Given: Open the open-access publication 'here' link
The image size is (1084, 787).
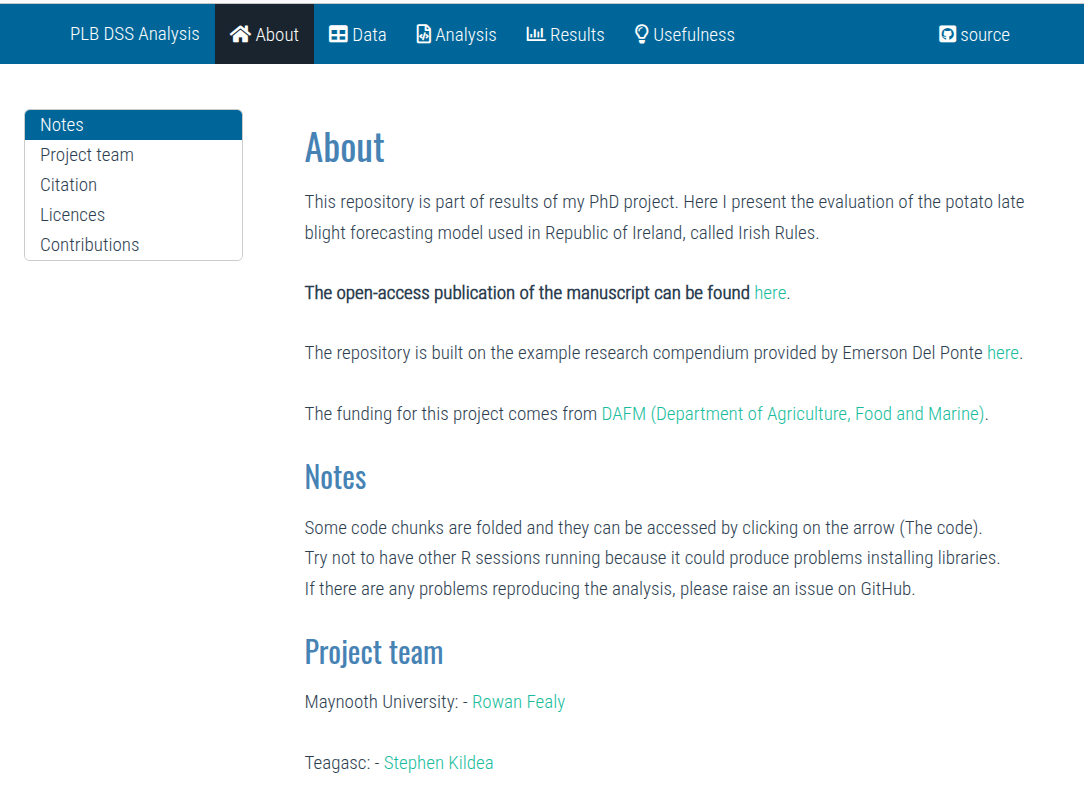Looking at the screenshot, I should (770, 293).
